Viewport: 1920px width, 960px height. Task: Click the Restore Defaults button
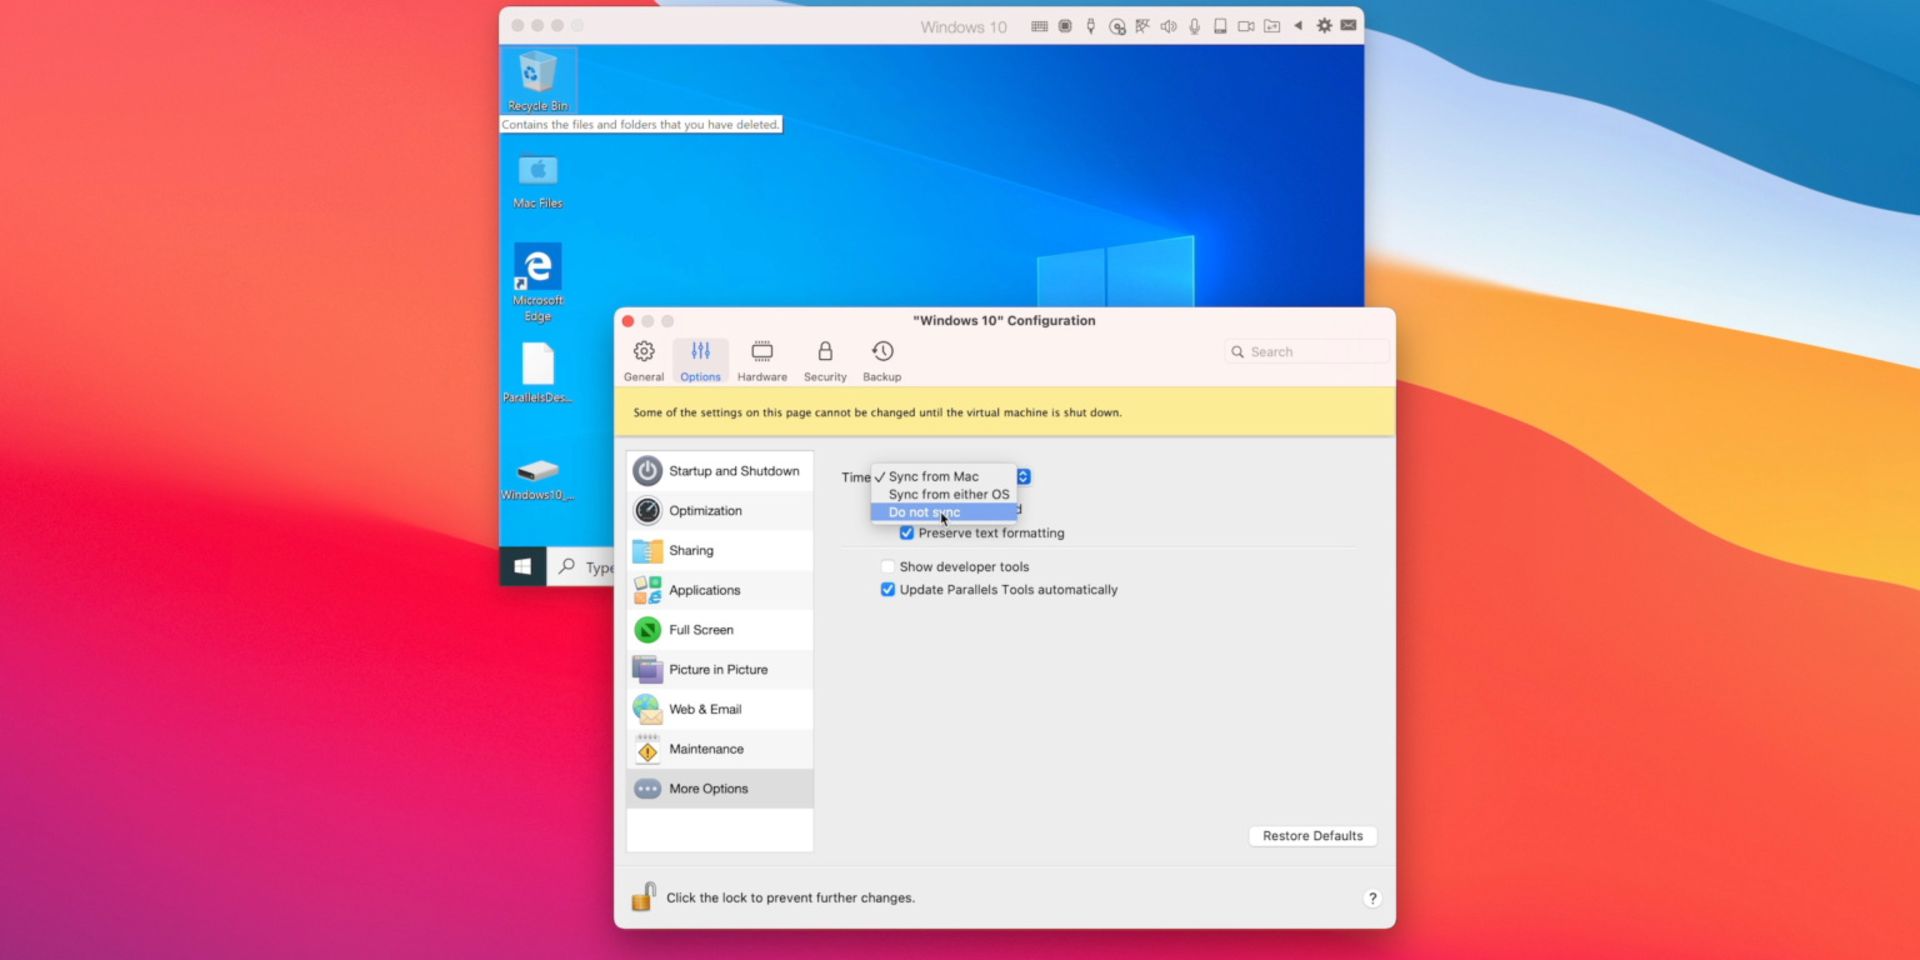[x=1312, y=836]
